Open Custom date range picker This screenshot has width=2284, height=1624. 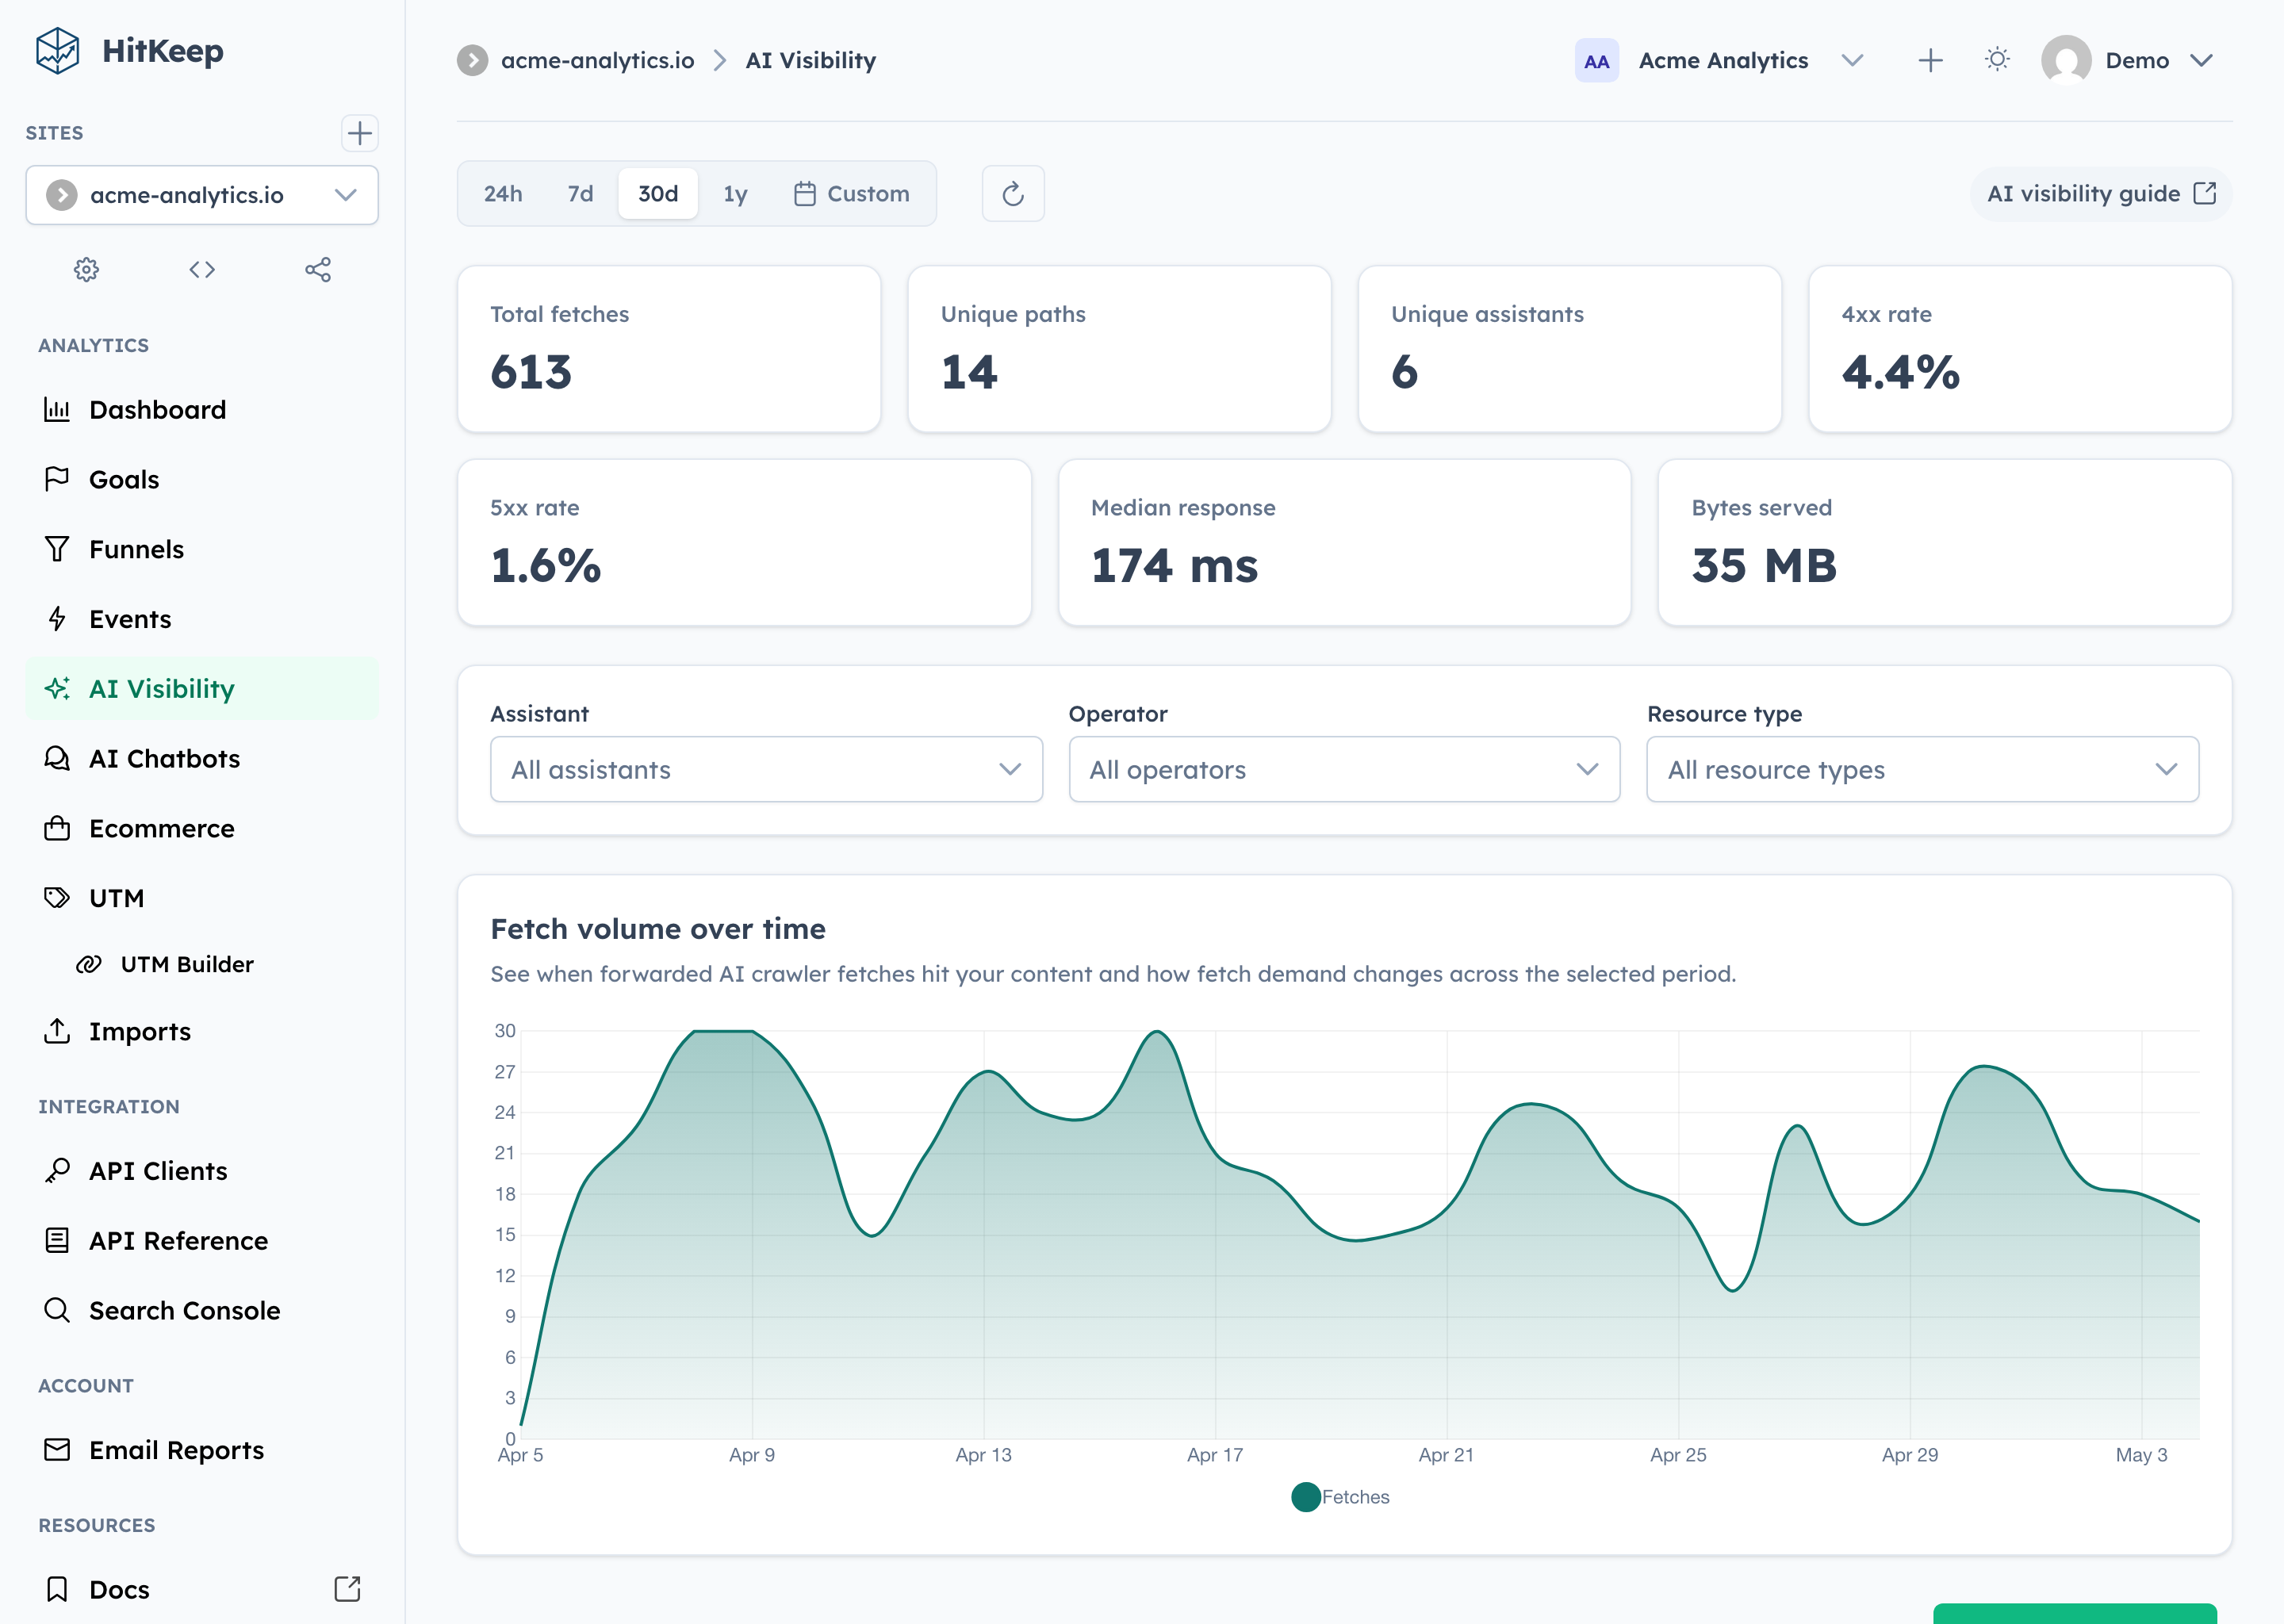[852, 194]
